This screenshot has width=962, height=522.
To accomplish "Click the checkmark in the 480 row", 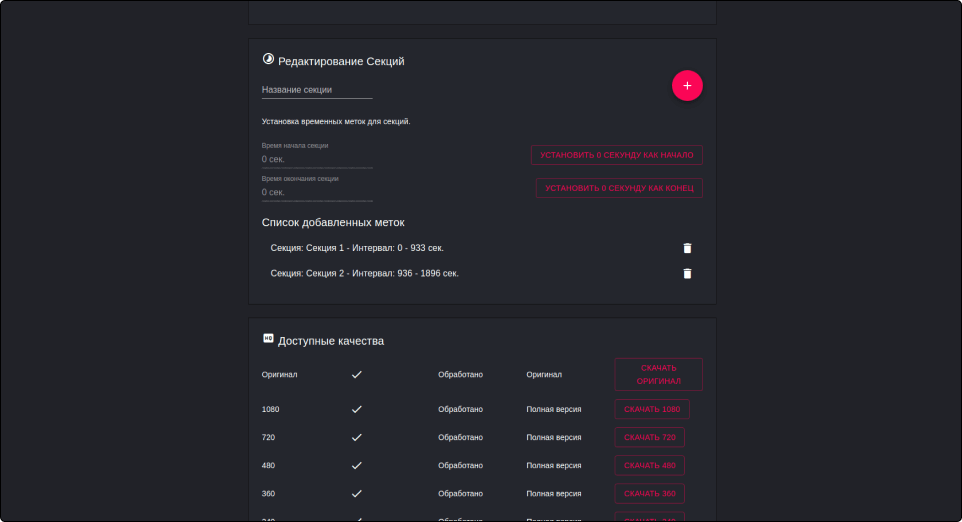I will point(356,465).
